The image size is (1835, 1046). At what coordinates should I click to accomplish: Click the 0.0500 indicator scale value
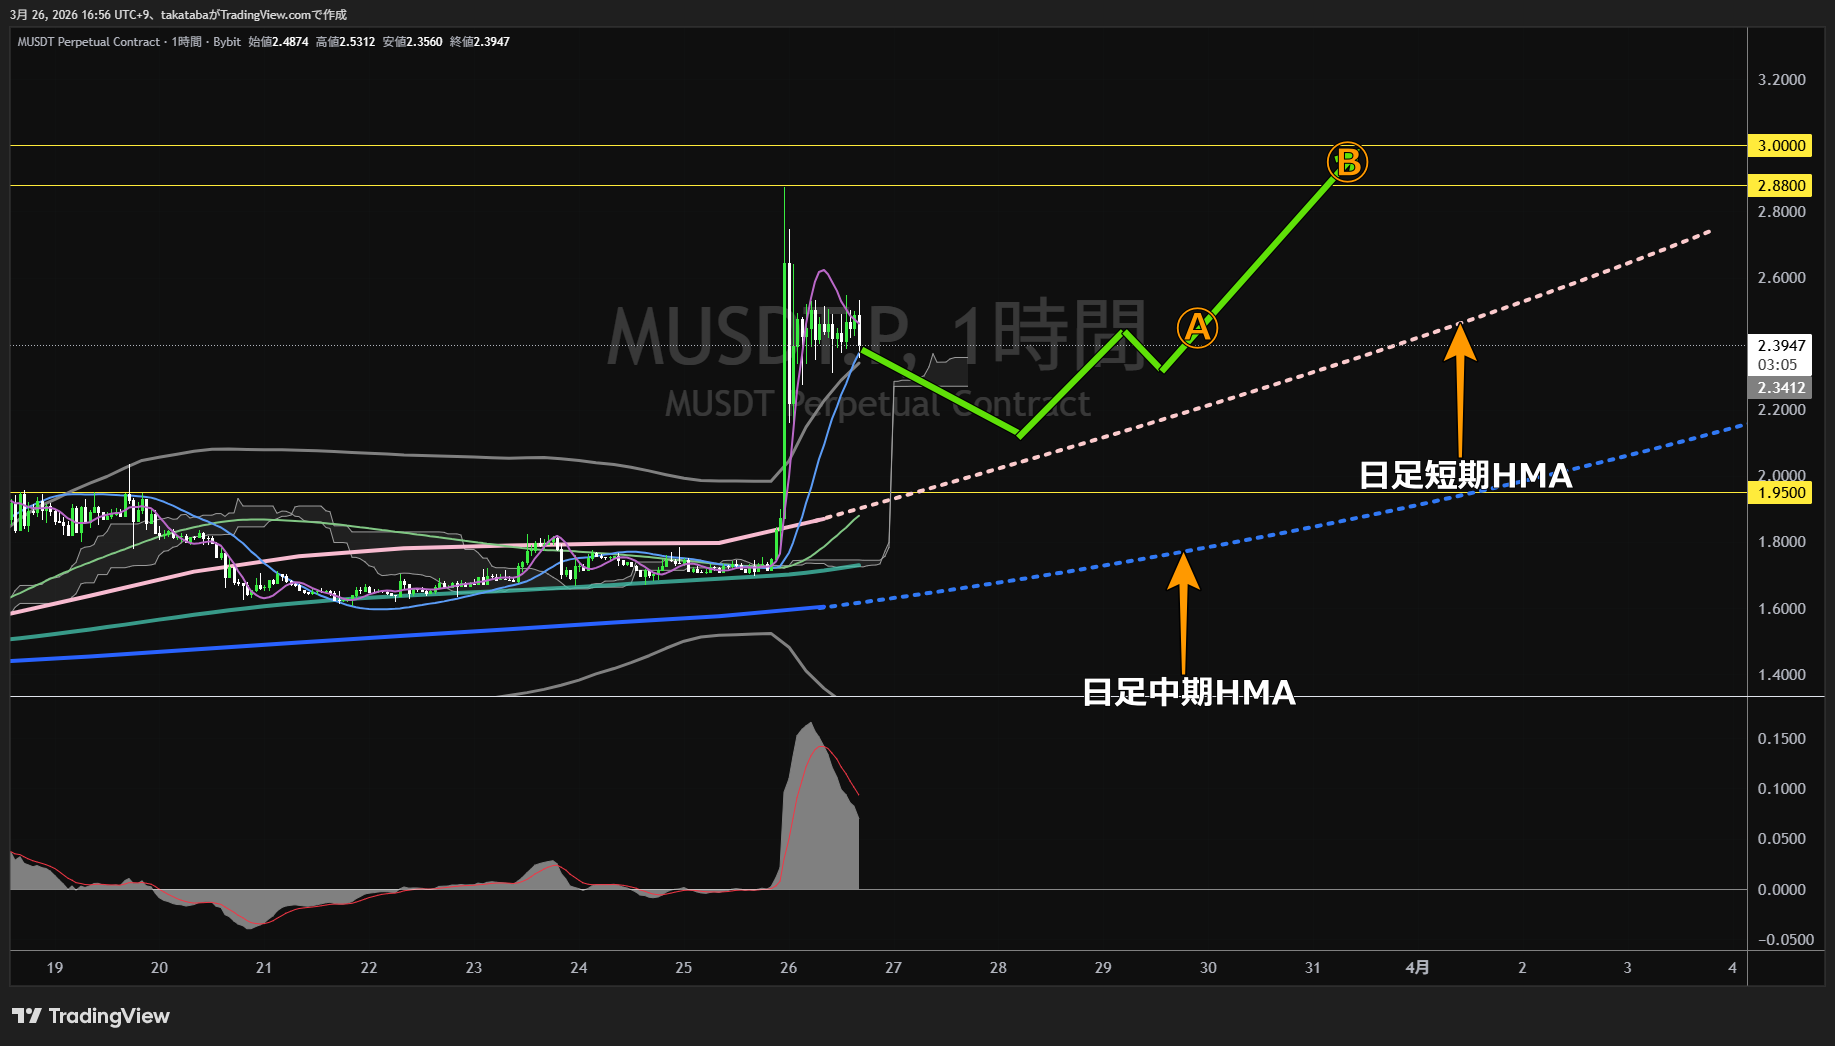(x=1781, y=839)
